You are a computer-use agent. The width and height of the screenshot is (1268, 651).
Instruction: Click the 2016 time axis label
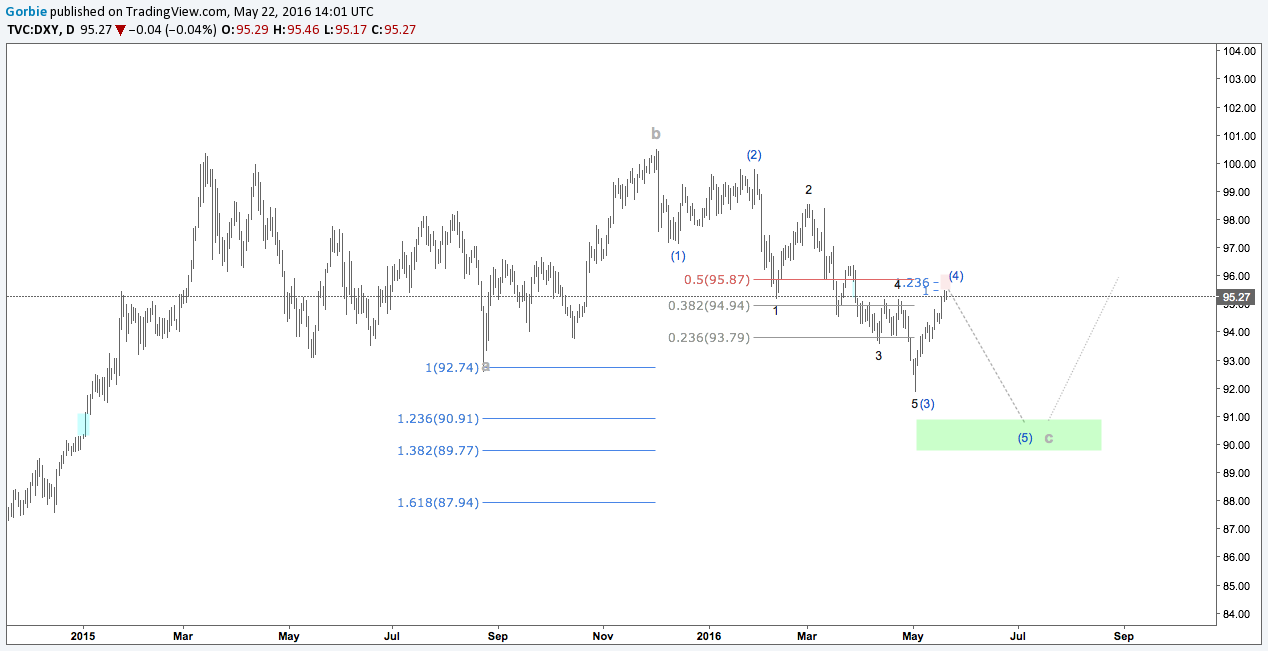[x=709, y=635]
